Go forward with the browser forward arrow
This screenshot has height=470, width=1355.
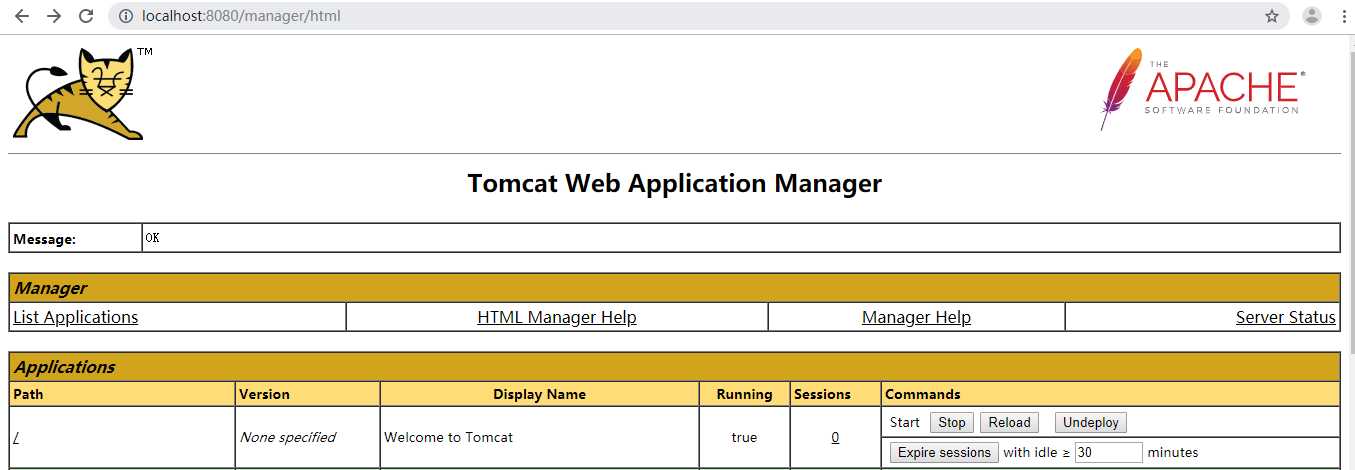[x=54, y=16]
